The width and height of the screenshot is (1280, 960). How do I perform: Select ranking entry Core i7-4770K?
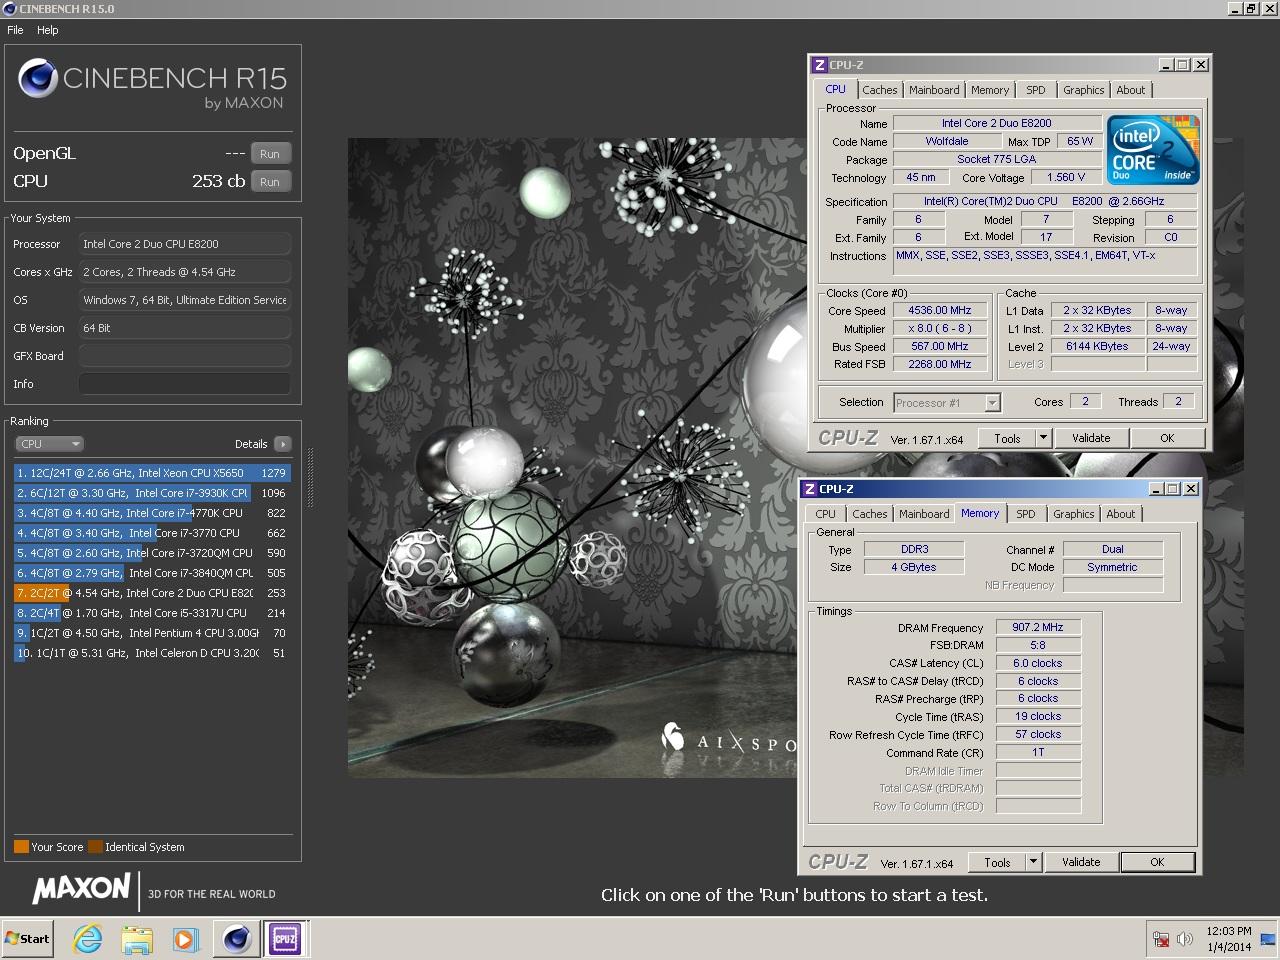click(x=152, y=513)
